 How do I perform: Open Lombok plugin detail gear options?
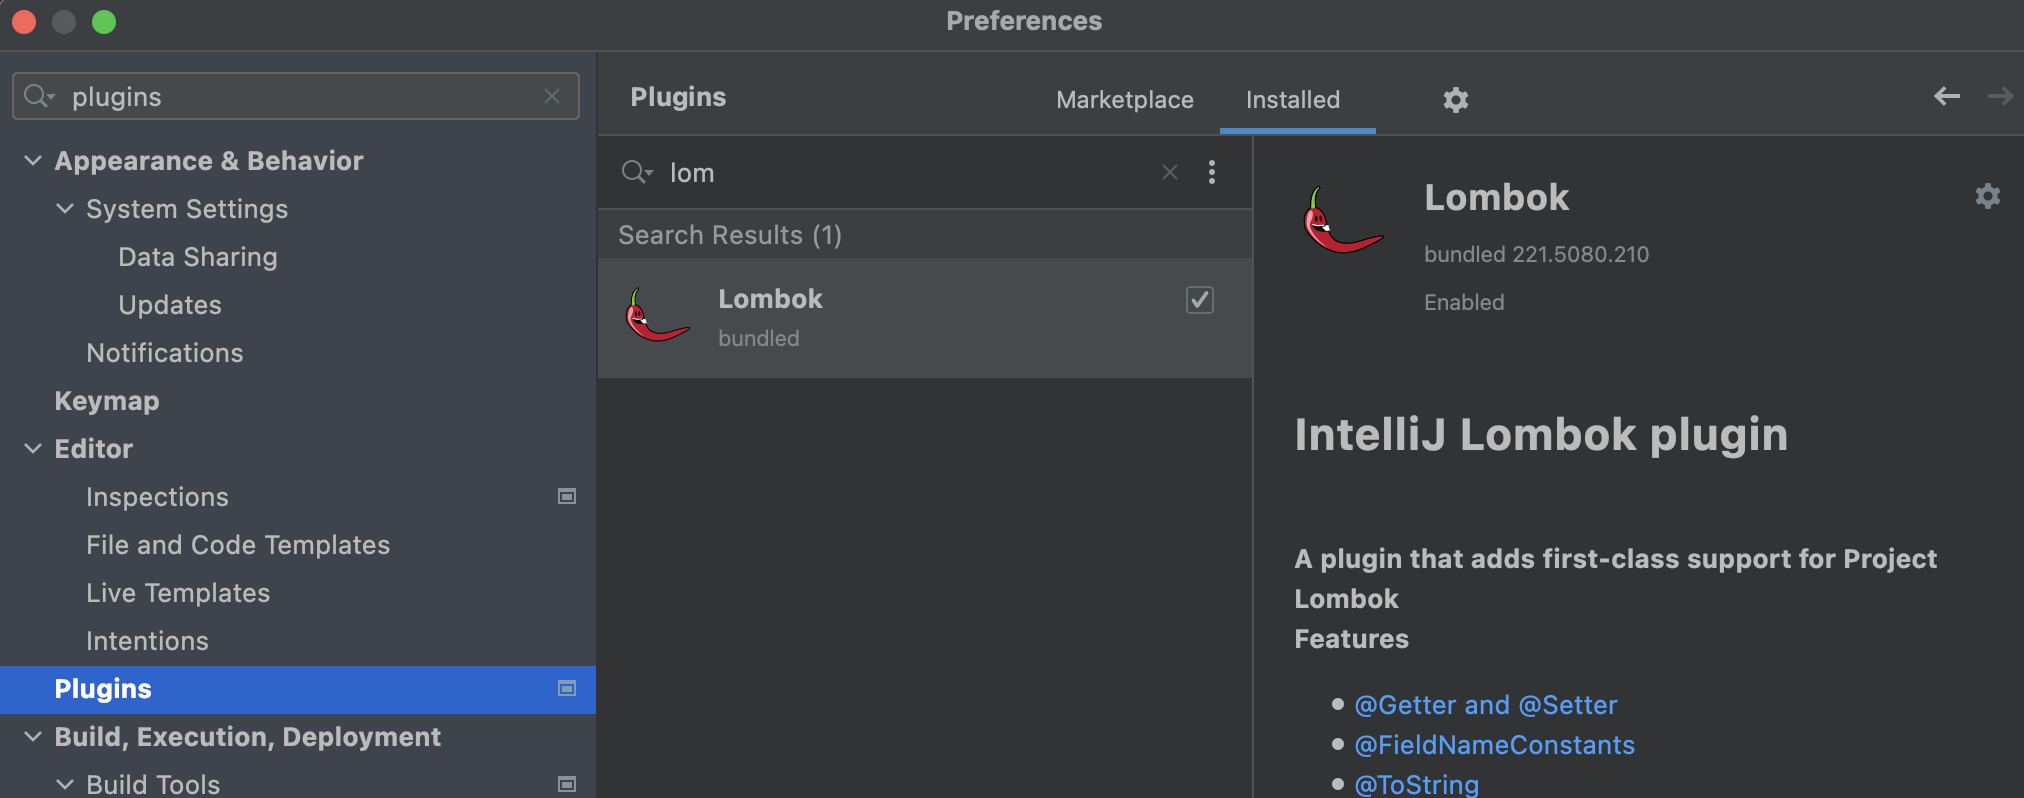click(x=1988, y=196)
